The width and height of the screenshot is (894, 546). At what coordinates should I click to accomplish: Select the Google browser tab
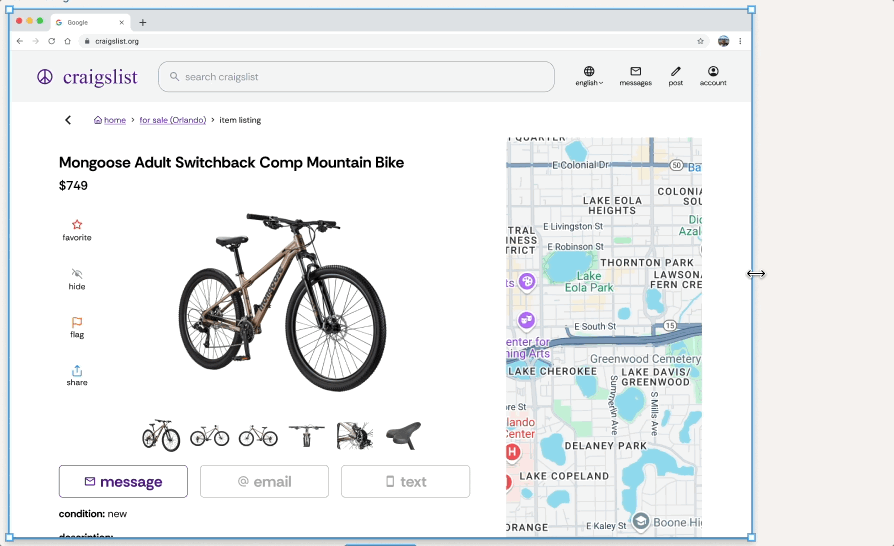[x=90, y=22]
